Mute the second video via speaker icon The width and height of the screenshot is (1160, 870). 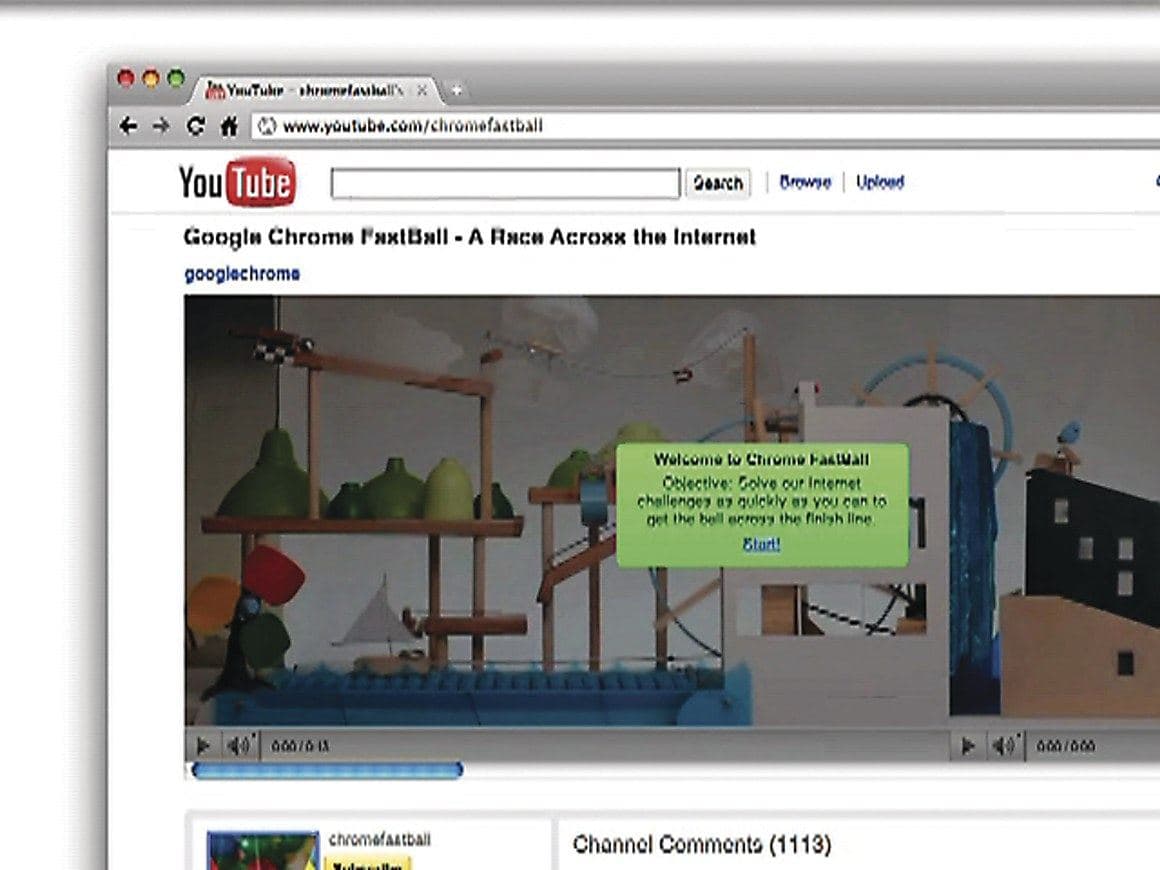1005,746
